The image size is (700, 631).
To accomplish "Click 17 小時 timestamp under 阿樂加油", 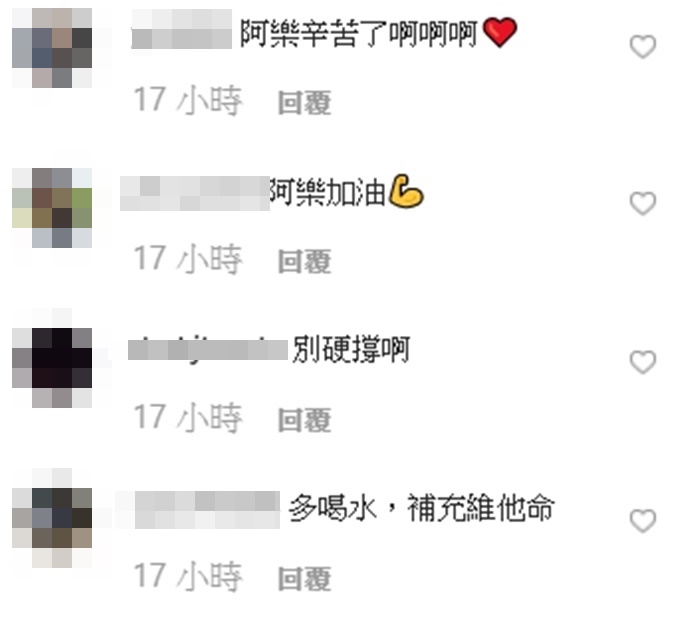I will click(x=188, y=259).
